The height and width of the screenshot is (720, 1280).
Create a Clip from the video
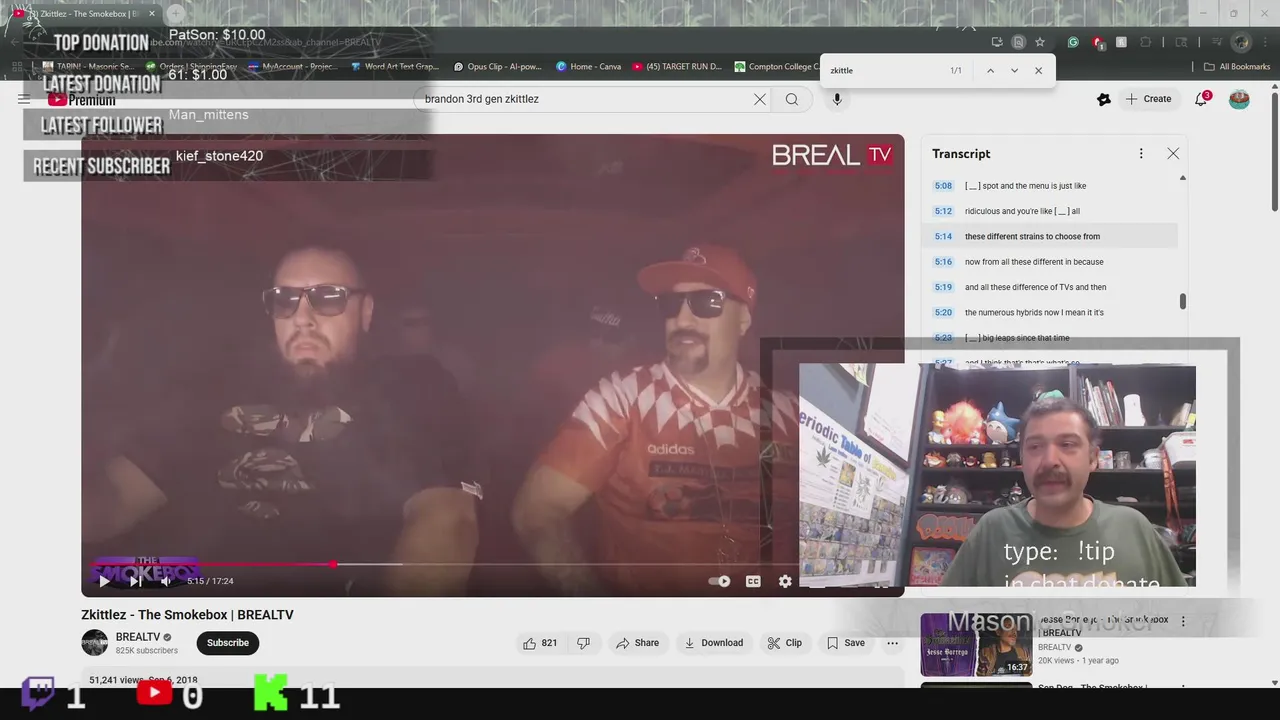click(785, 643)
